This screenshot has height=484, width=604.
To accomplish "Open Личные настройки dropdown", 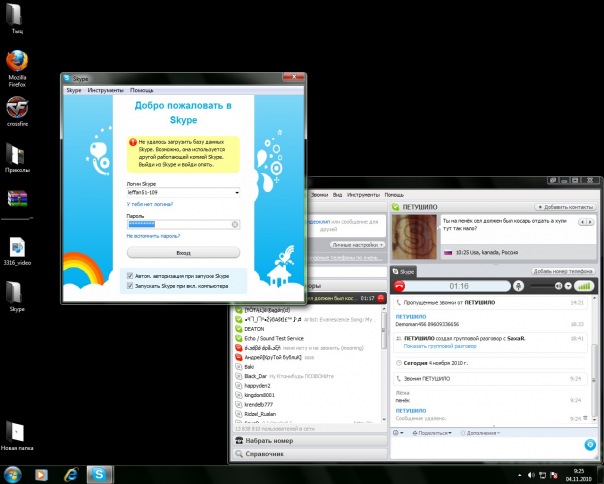I will click(x=357, y=245).
